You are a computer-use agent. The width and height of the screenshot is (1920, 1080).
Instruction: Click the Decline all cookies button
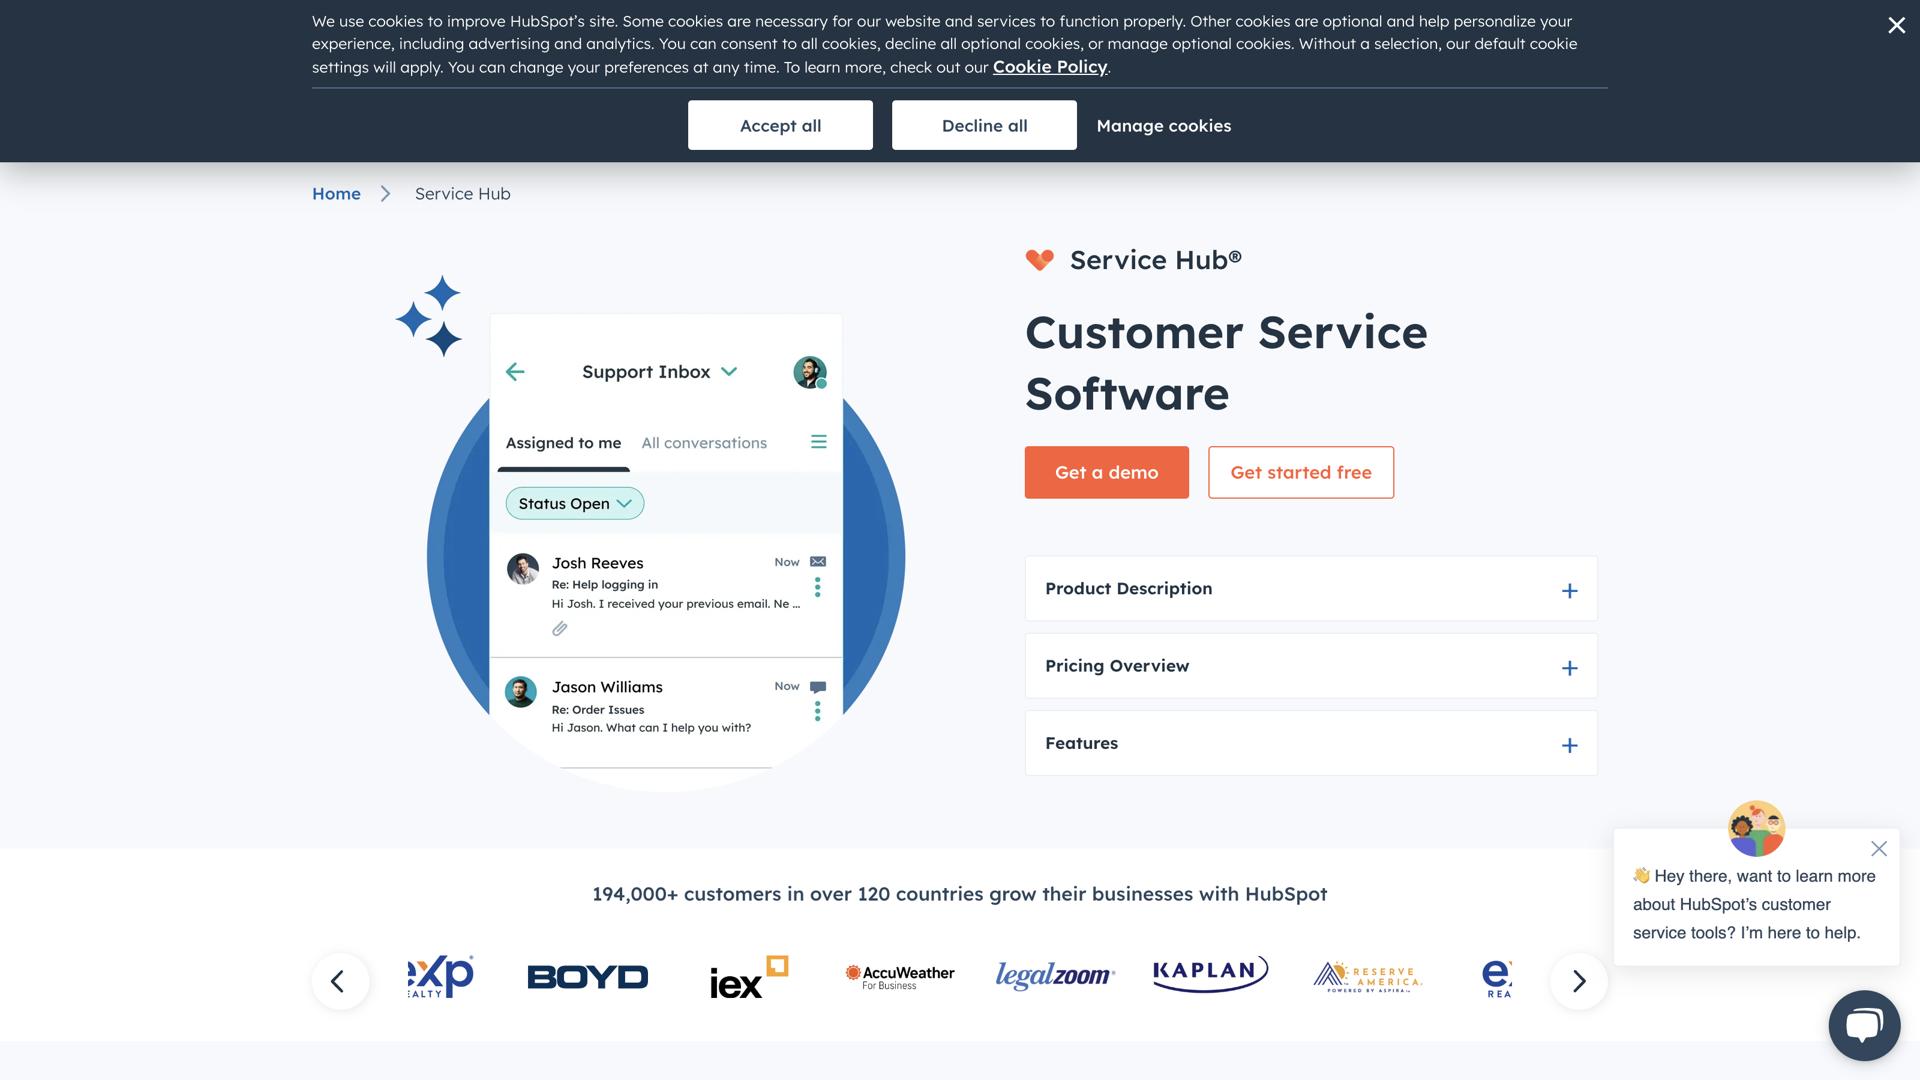[983, 125]
